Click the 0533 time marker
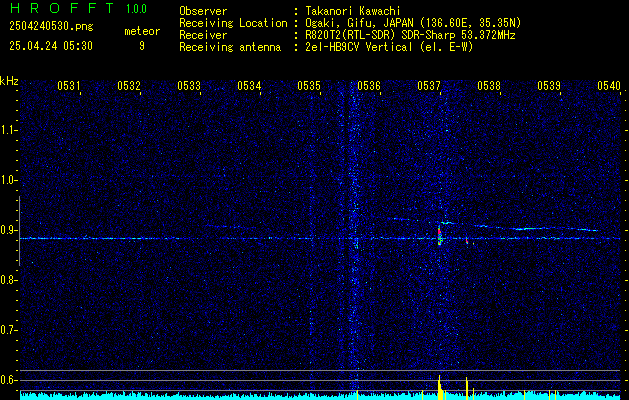This screenshot has width=629, height=400. (x=189, y=85)
